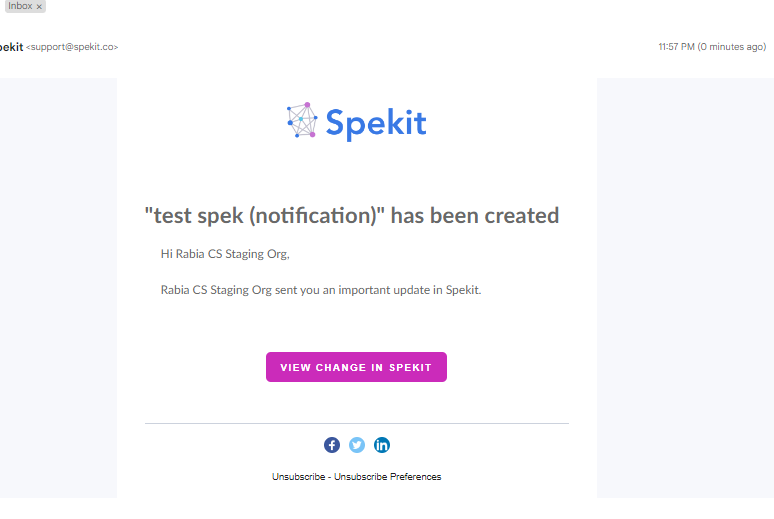Click the "Hi Rabia CS Staging Org" greeting
The height and width of the screenshot is (519, 774).
pyautogui.click(x=225, y=254)
